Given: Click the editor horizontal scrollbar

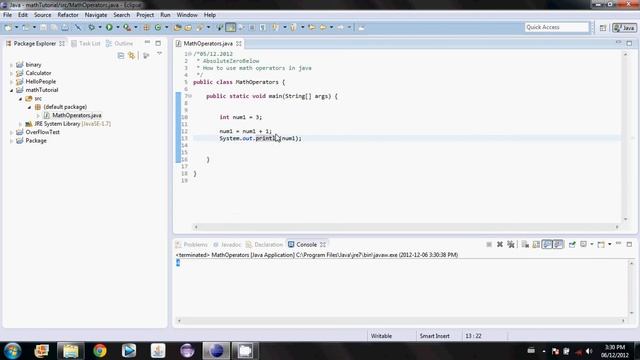Looking at the screenshot, I should coord(406,227).
